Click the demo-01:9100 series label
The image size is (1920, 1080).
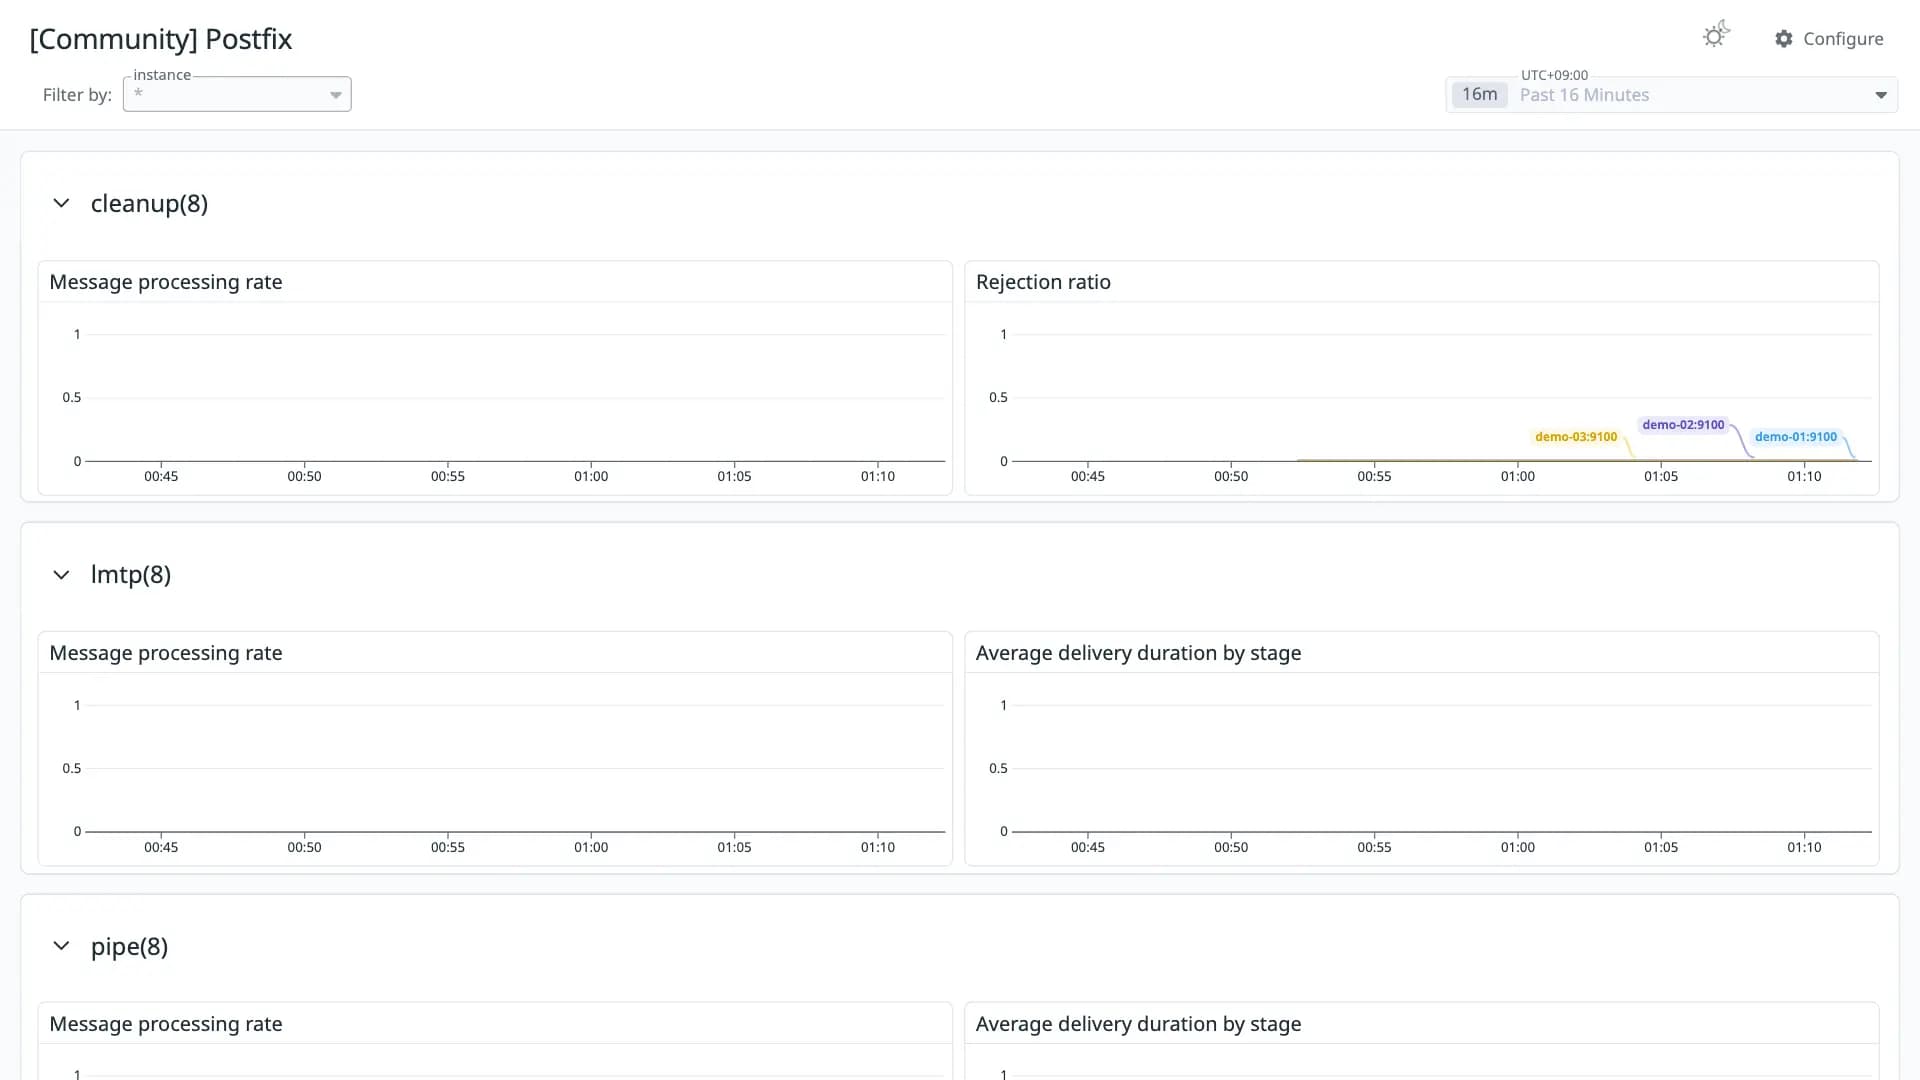pos(1796,437)
